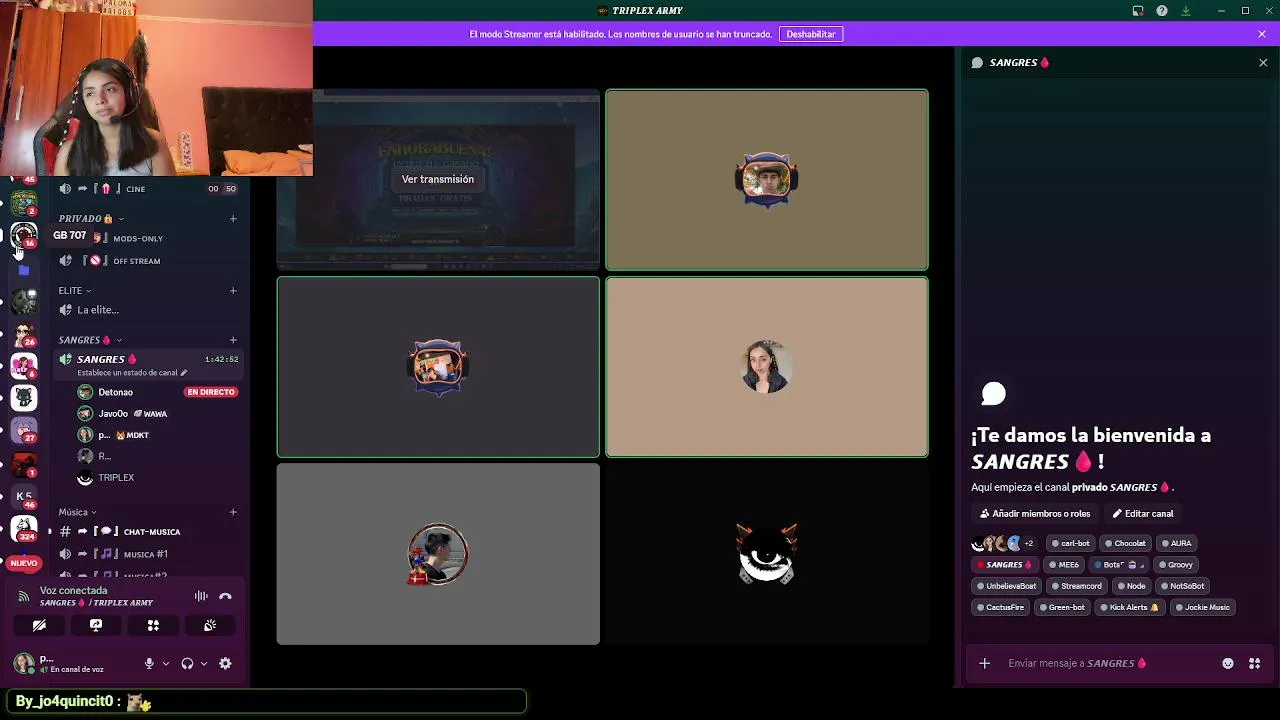
Task: Open user settings gear
Action: click(x=225, y=663)
